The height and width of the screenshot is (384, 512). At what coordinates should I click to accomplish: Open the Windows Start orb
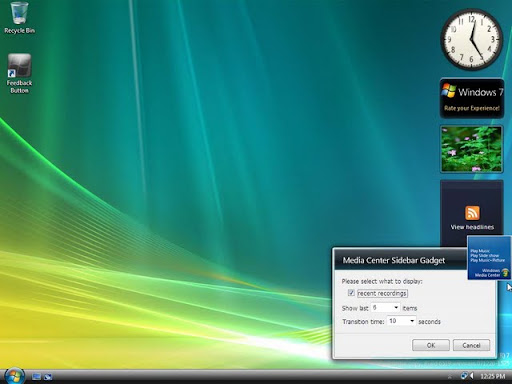14,376
